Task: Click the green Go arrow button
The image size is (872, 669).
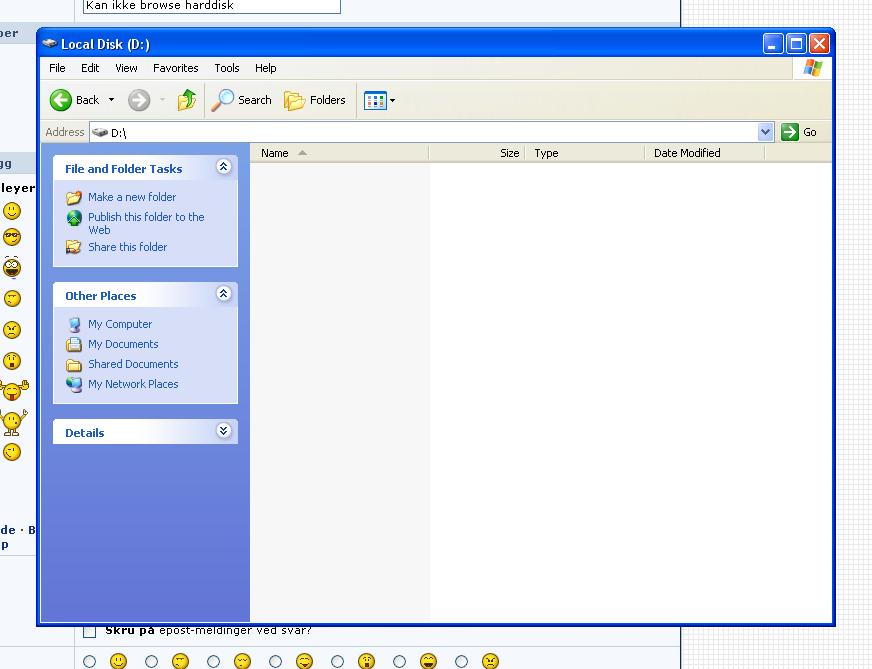Action: 790,132
